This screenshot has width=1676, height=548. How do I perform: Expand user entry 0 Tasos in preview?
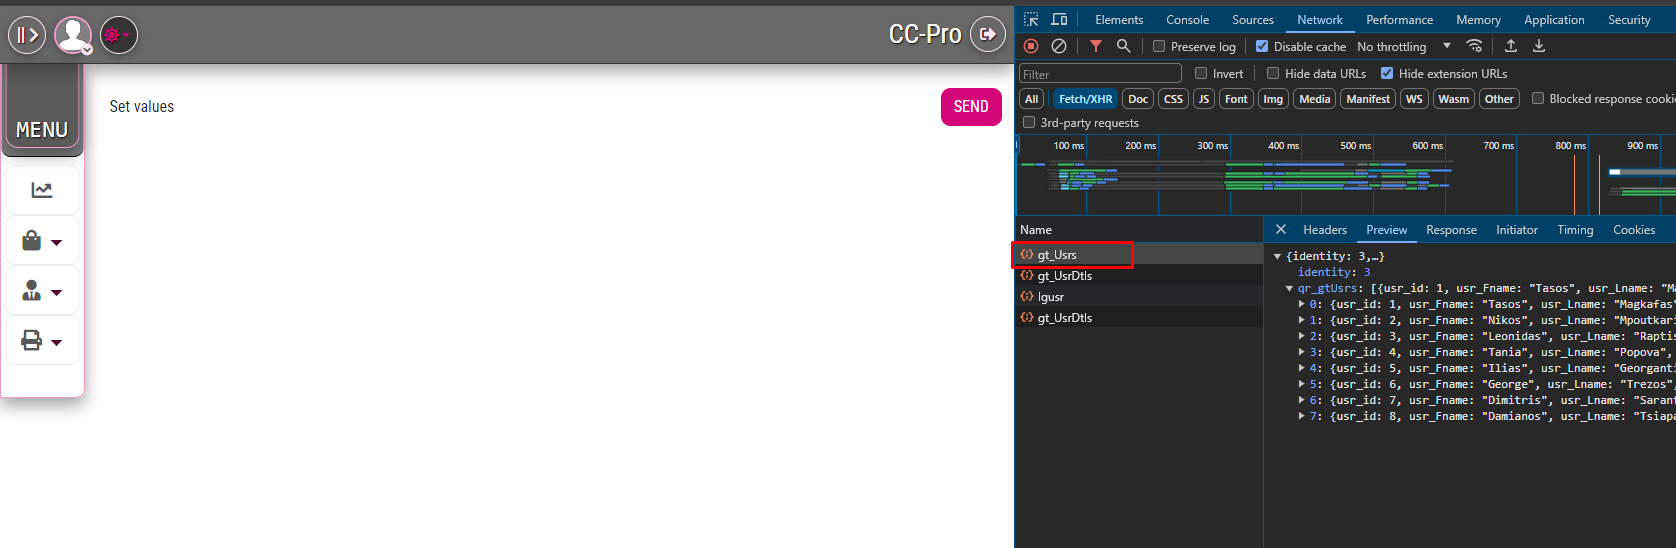coord(1301,304)
